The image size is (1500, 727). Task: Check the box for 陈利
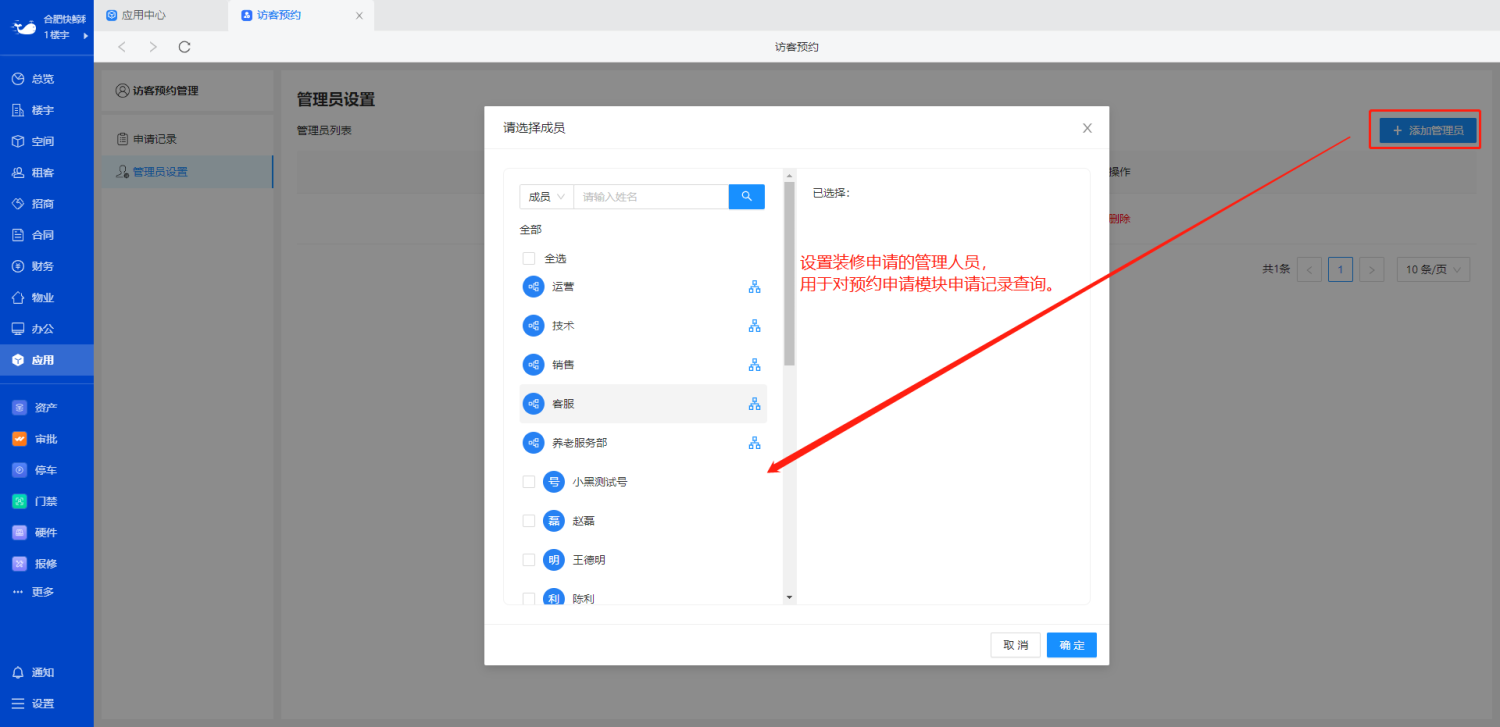529,598
